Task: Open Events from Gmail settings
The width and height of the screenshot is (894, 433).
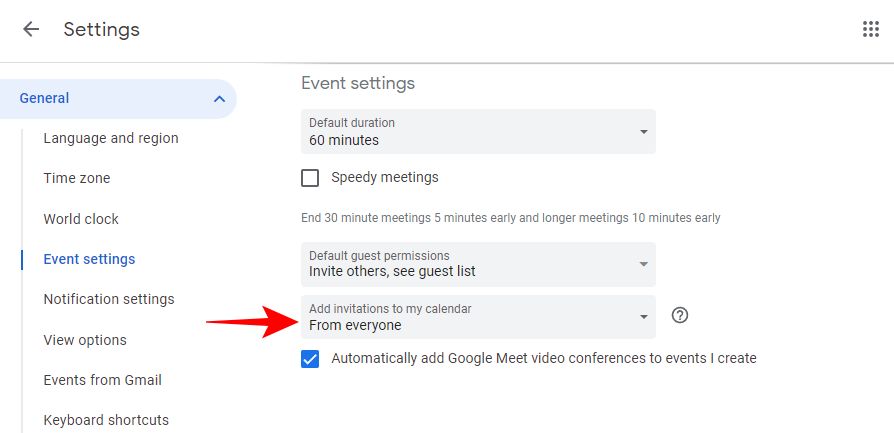Action: tap(102, 380)
